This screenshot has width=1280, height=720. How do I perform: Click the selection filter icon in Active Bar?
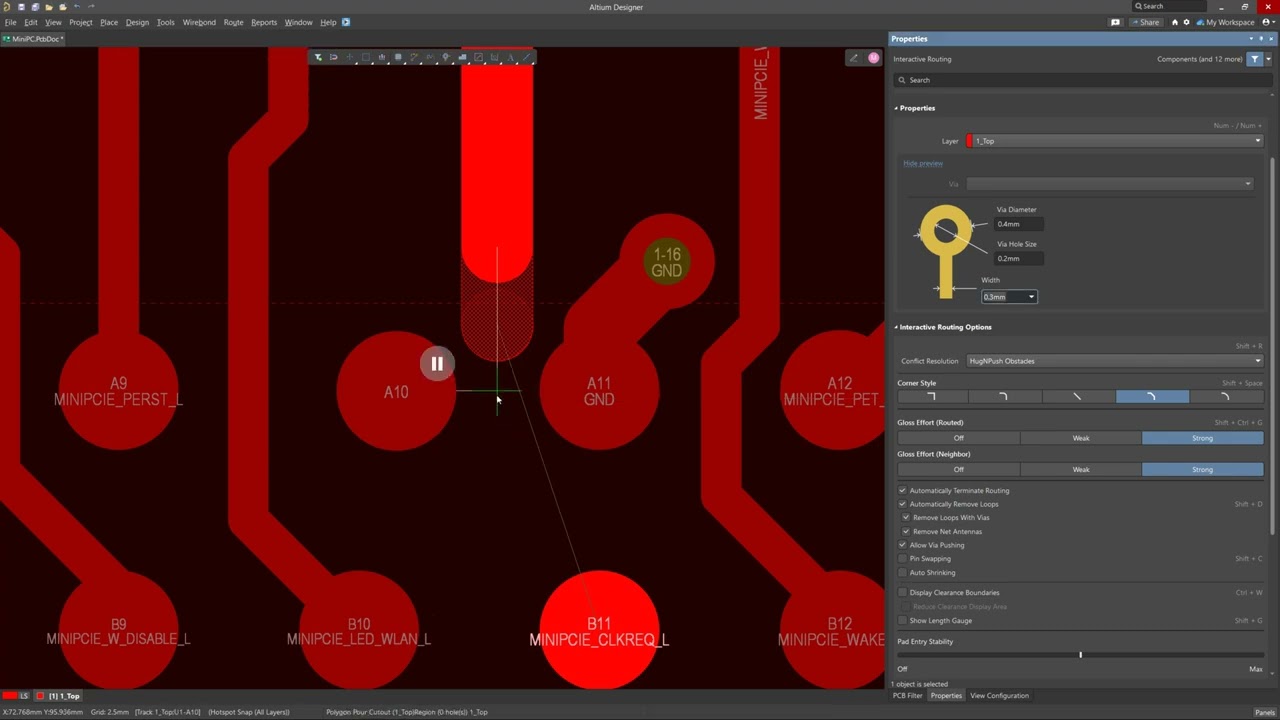[318, 57]
